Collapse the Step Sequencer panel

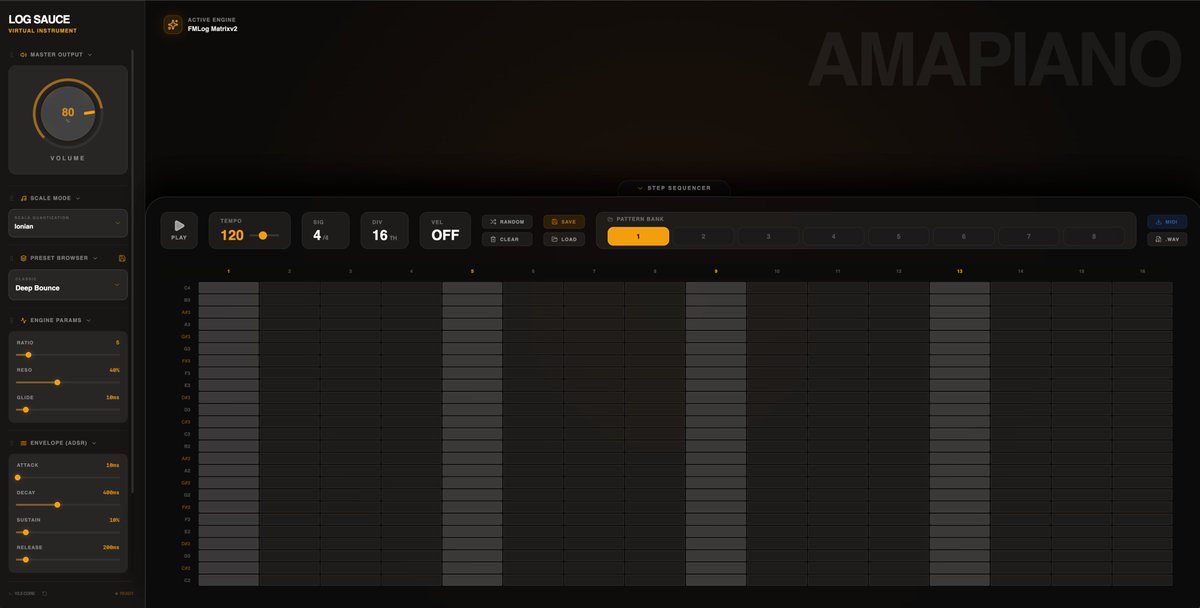tap(674, 188)
